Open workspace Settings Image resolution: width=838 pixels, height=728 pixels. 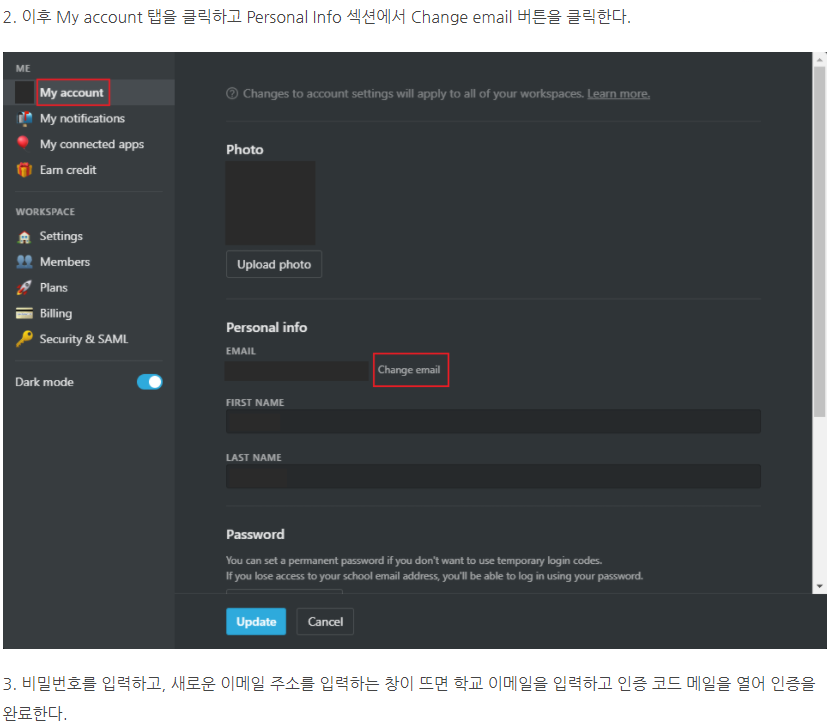61,236
